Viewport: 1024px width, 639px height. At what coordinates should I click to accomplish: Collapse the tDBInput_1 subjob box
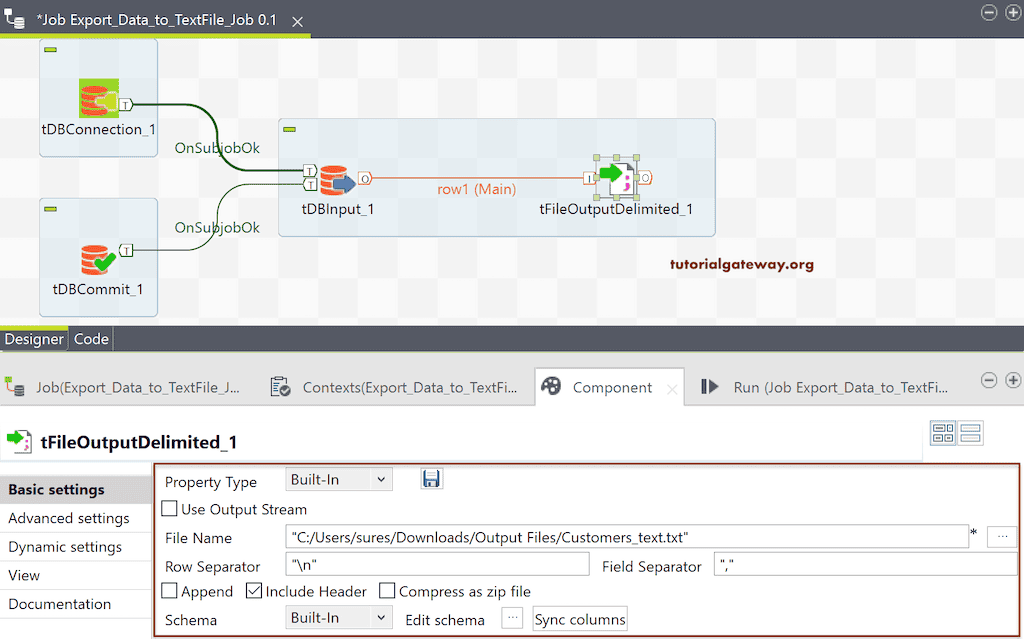[289, 129]
